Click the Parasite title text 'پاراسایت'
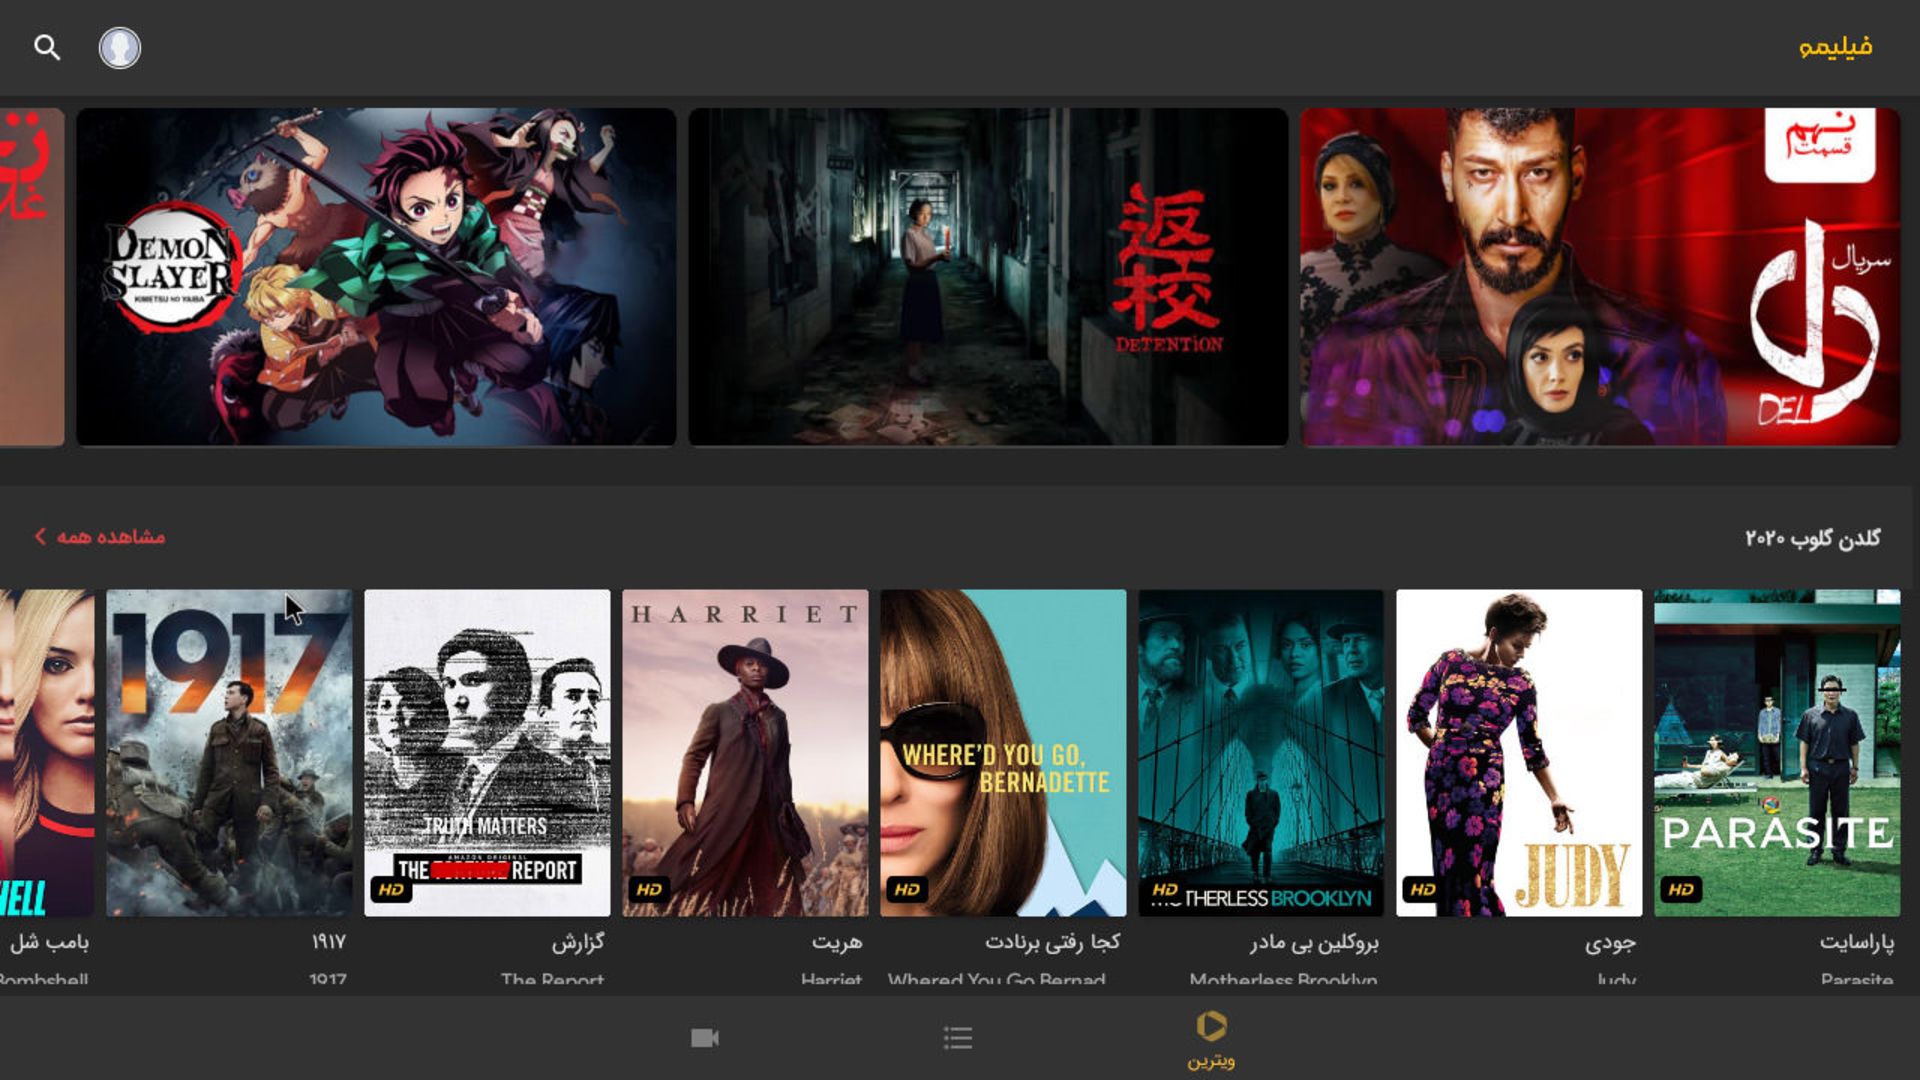The width and height of the screenshot is (1920, 1080). click(x=1856, y=942)
